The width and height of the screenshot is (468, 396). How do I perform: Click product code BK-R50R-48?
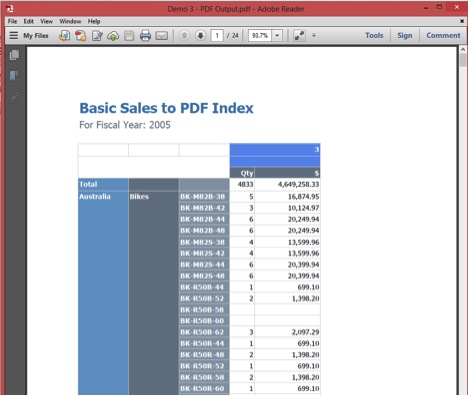tap(202, 355)
